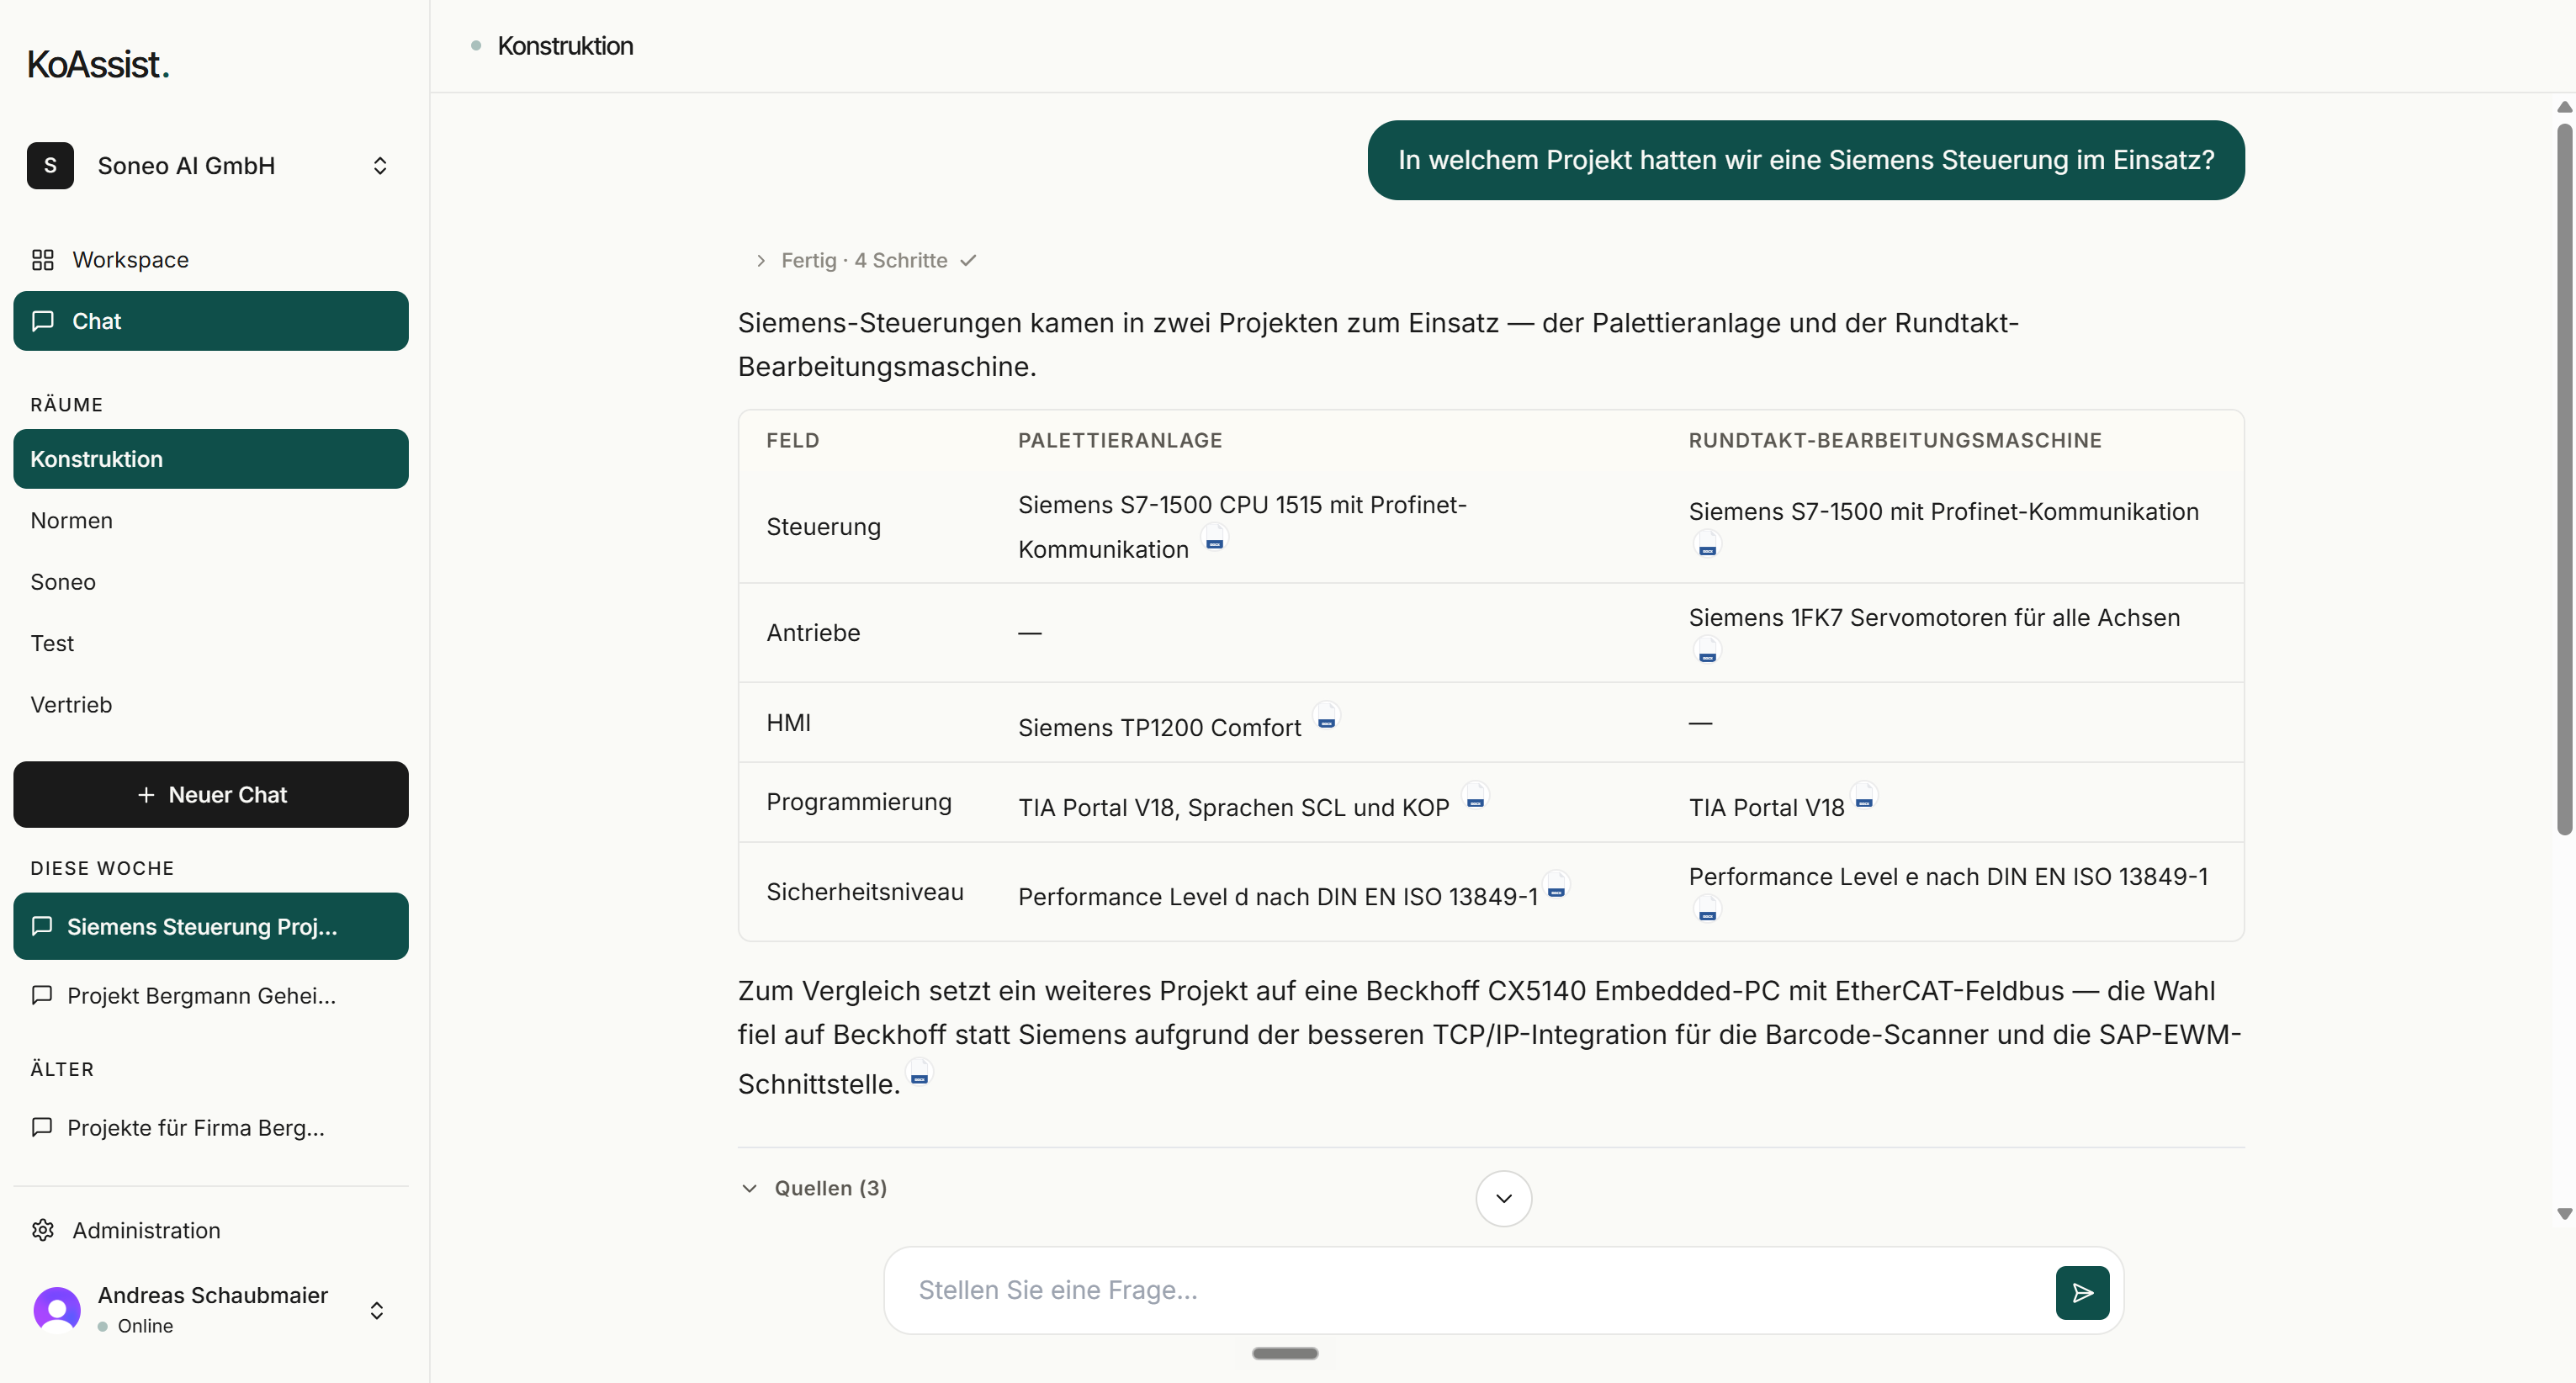Screen dimensions: 2576x1383
Task: Expand the Soneo AI GmbH organization switcher
Action: click(379, 165)
